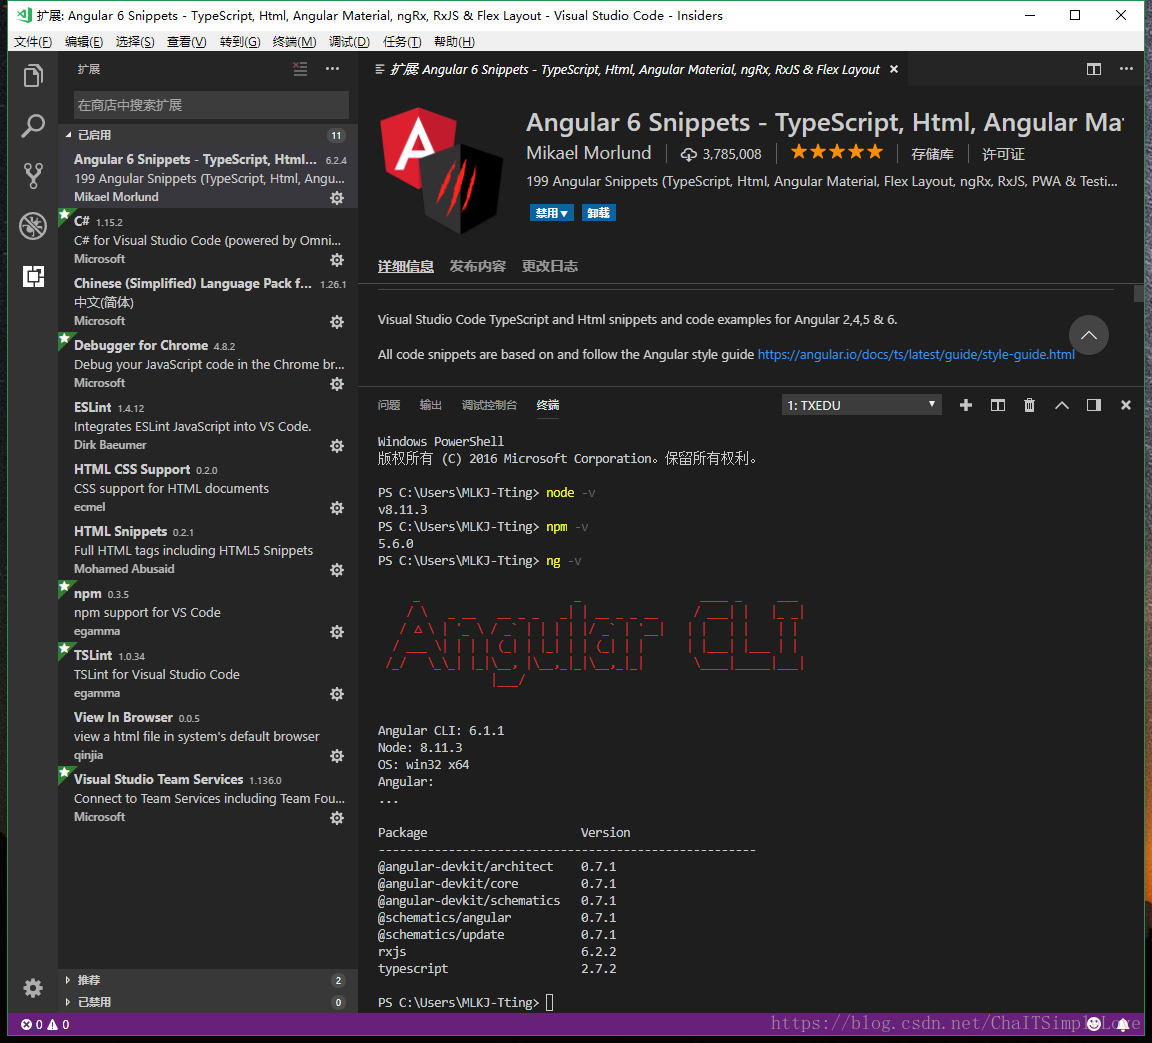Open the 存储库 repository link
The height and width of the screenshot is (1043, 1152).
click(x=932, y=154)
